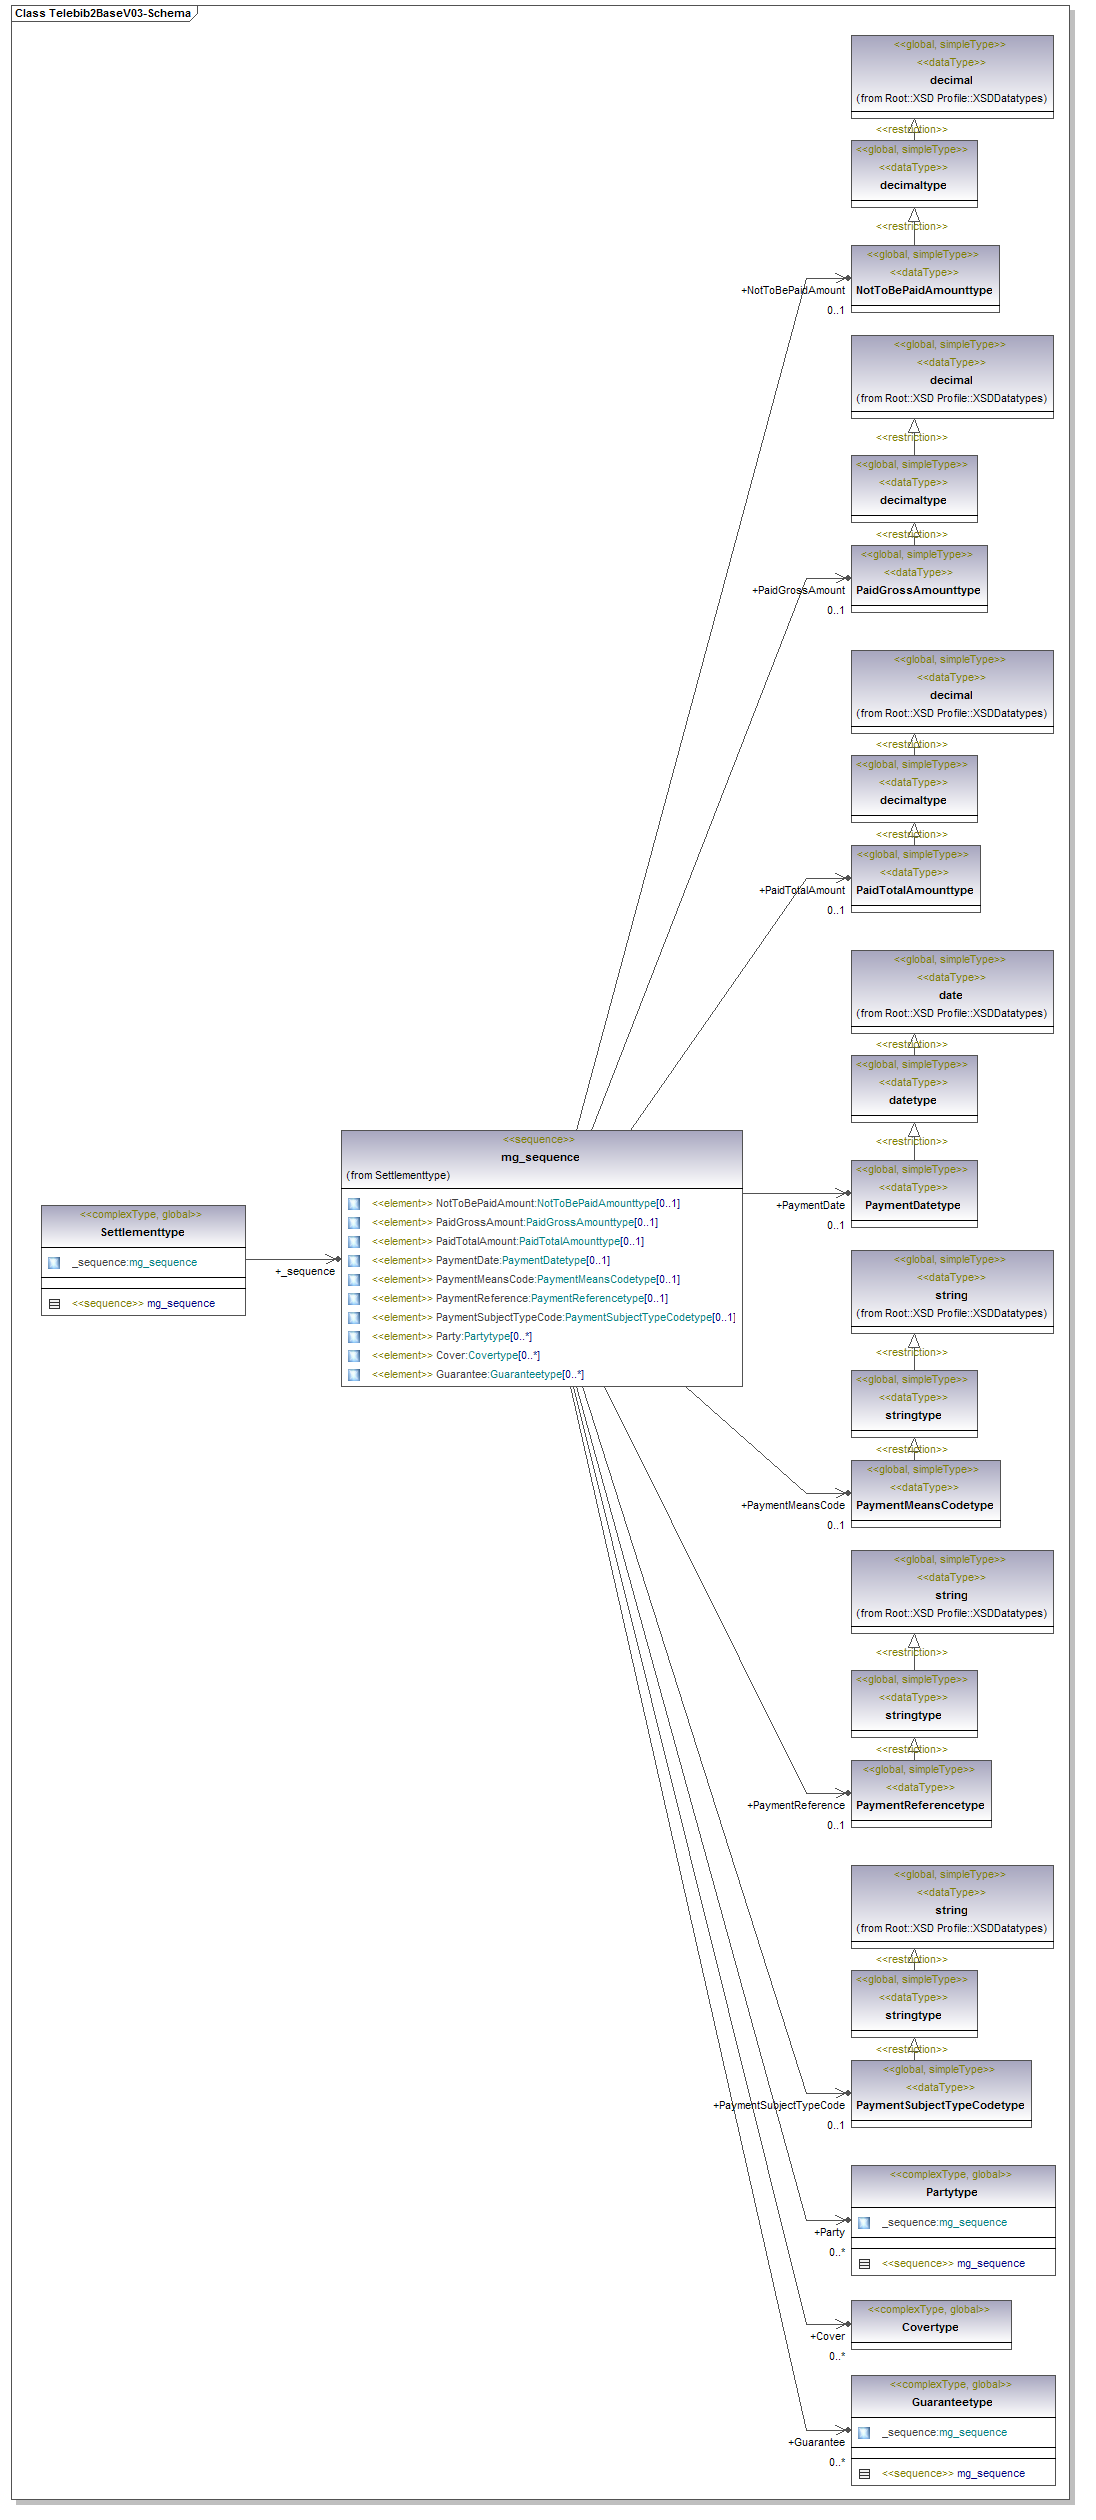
Task: Select the Settlementtype class title
Action: [142, 1232]
